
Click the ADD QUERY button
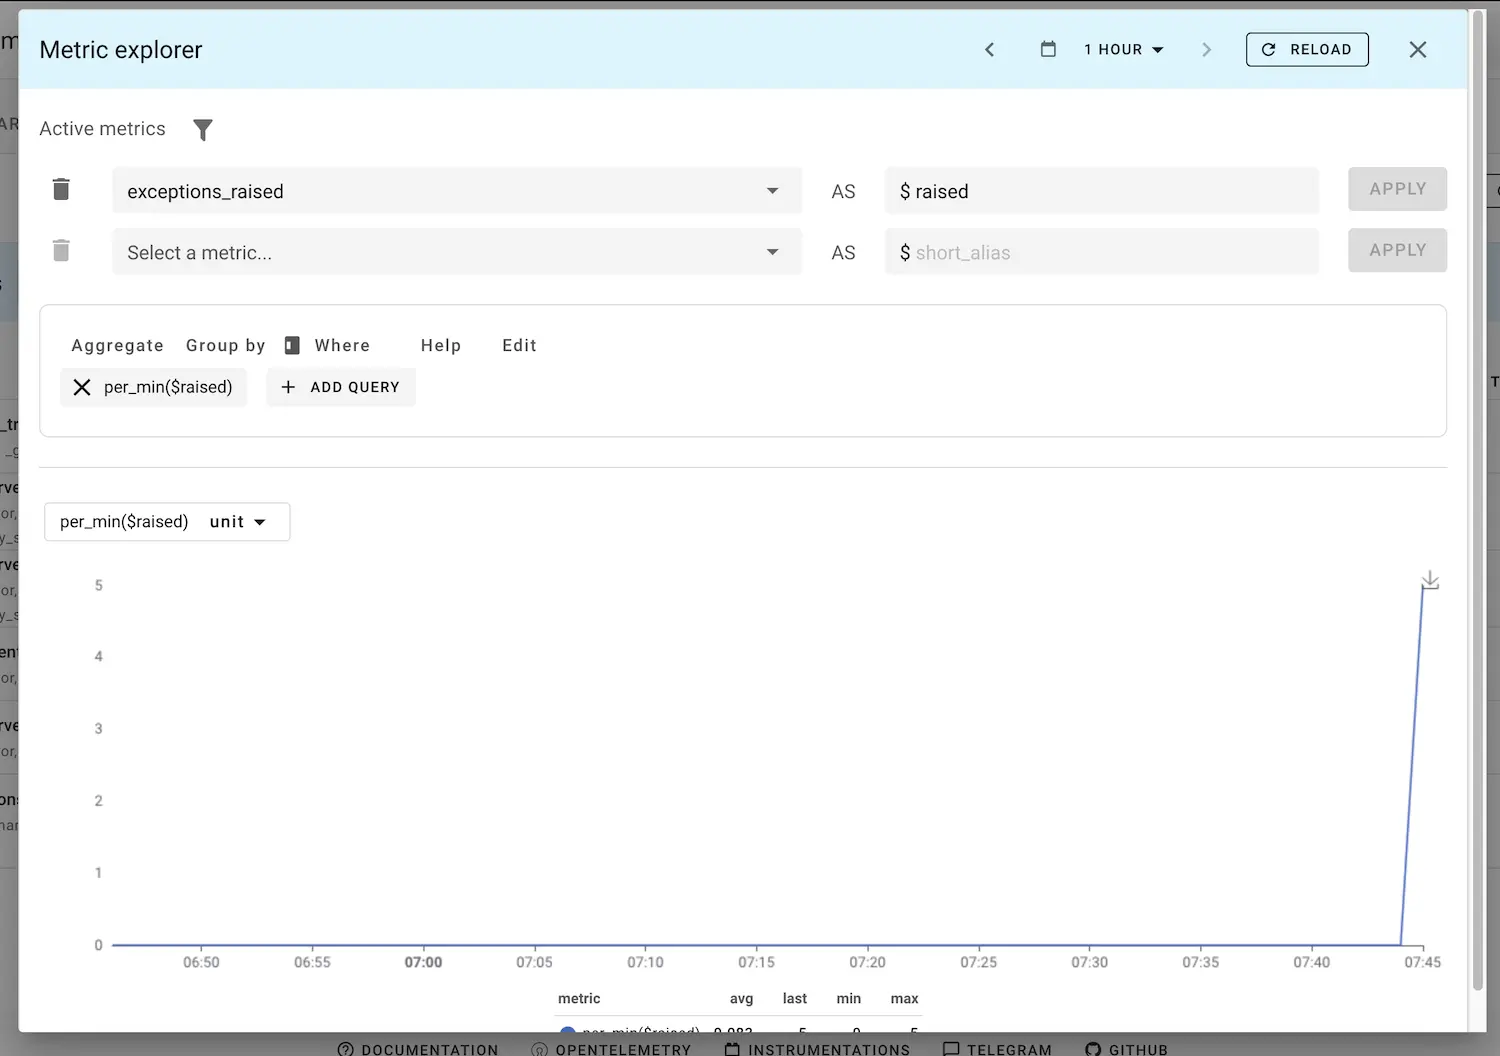pyautogui.click(x=341, y=387)
